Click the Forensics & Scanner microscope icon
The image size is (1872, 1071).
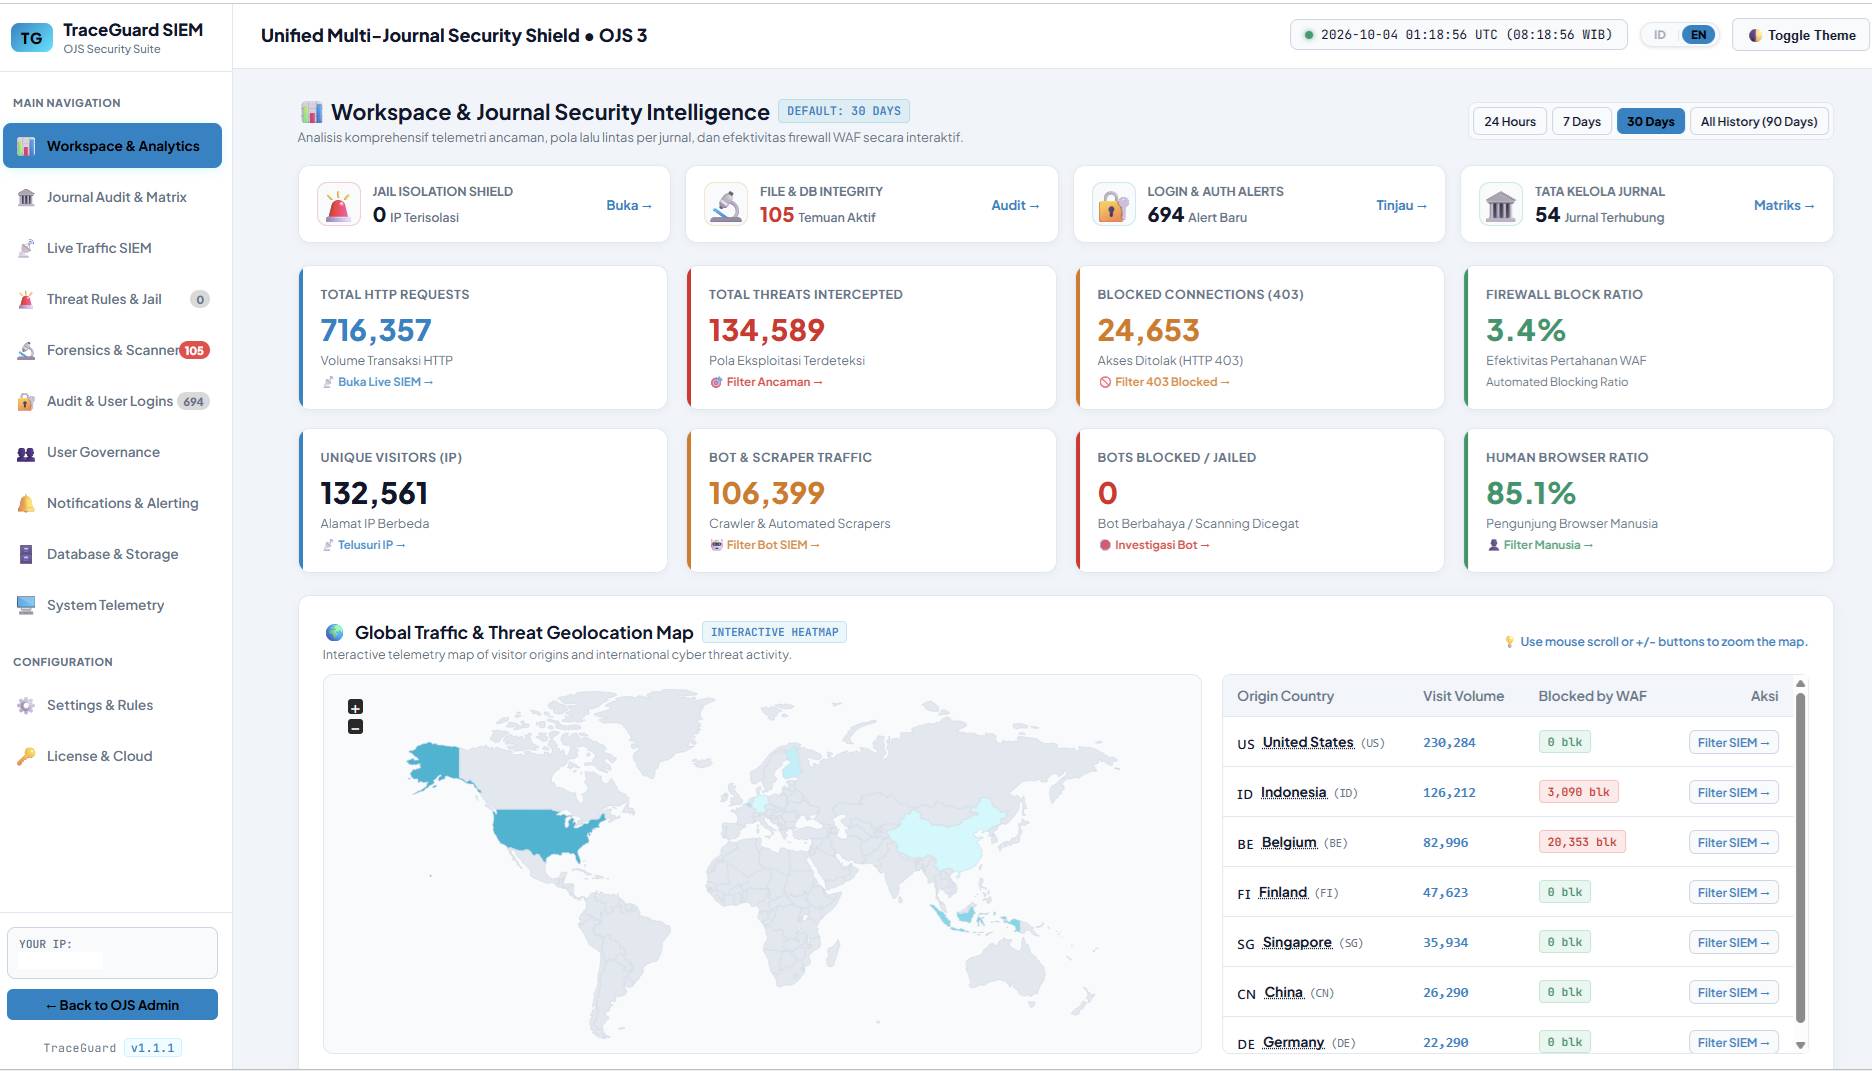pos(26,351)
